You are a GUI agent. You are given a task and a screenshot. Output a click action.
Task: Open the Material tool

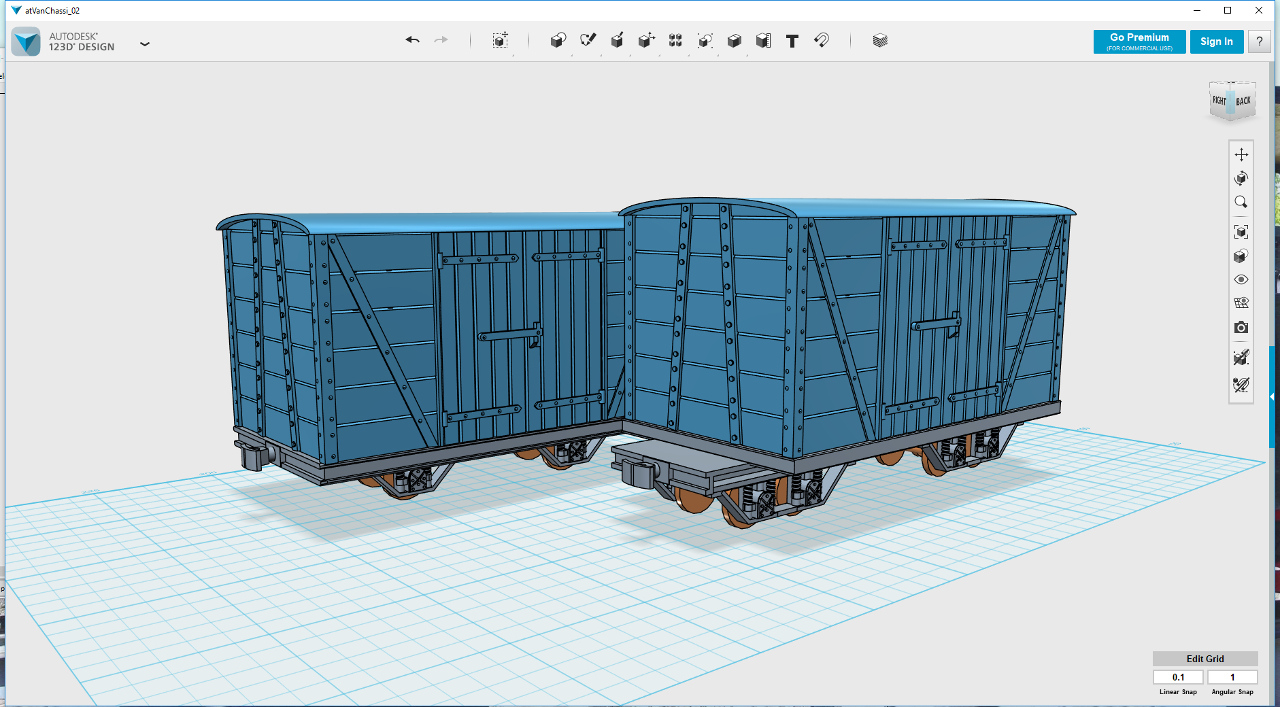pos(880,40)
